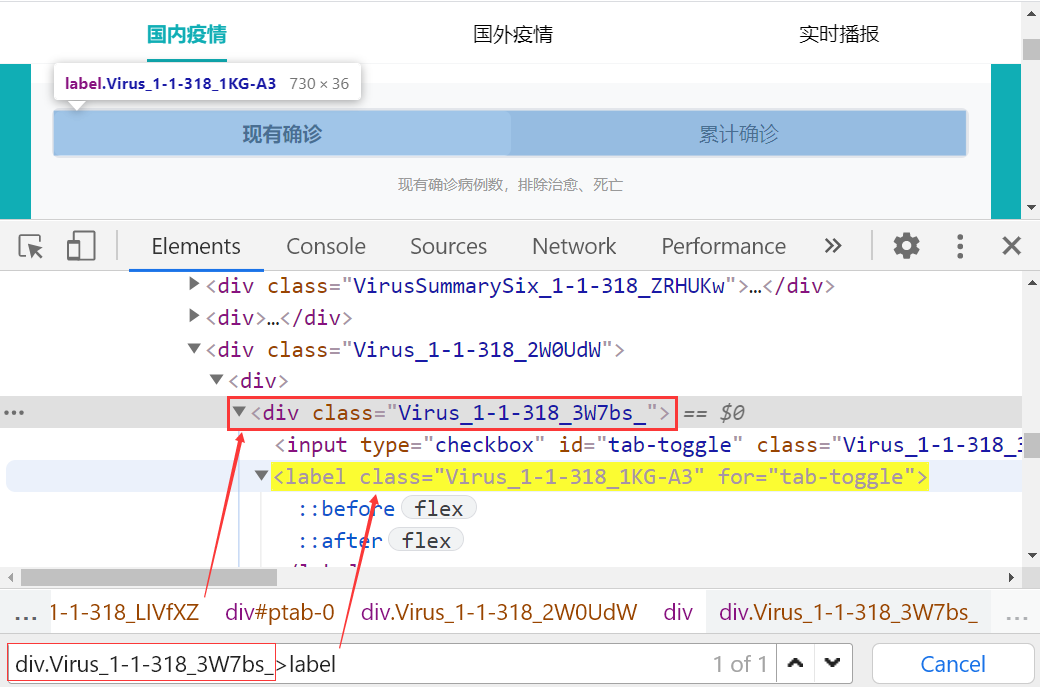Click the plain div breadcrumb
Viewport: 1040px width, 687px height.
678,611
